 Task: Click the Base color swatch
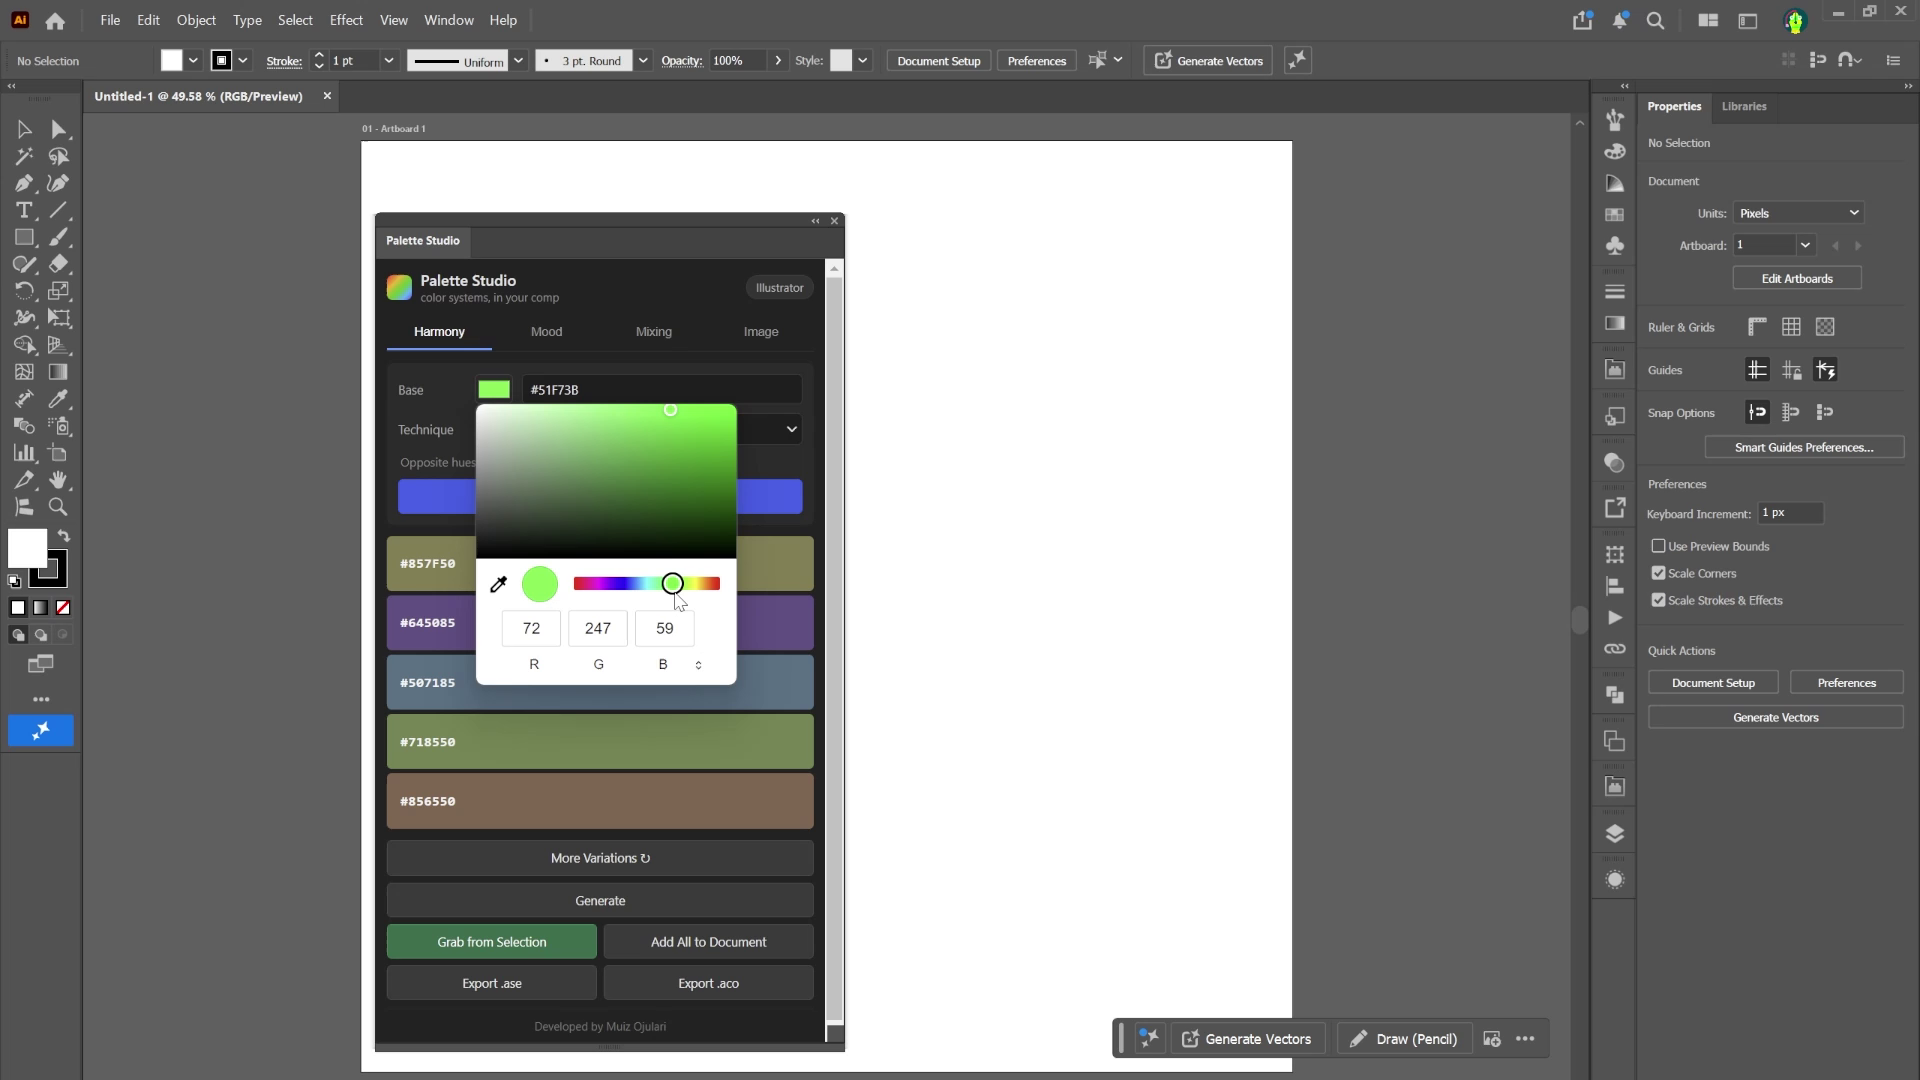tap(494, 390)
